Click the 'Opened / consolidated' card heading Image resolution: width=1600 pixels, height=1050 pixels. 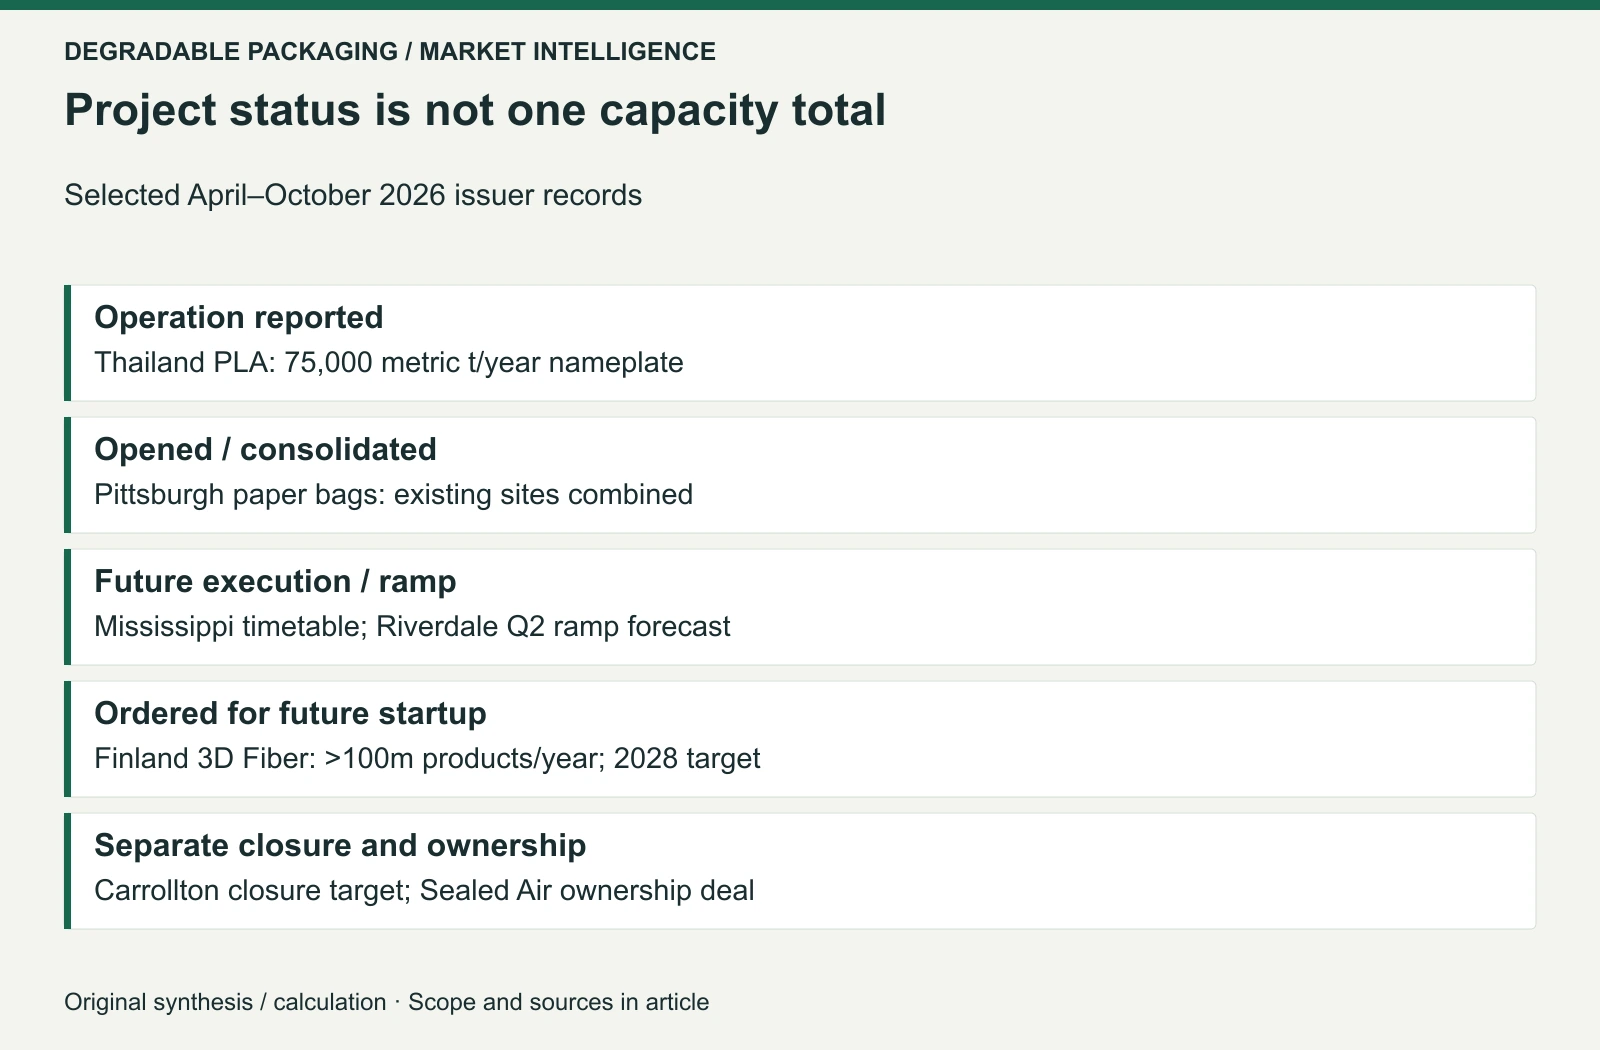[x=266, y=449]
